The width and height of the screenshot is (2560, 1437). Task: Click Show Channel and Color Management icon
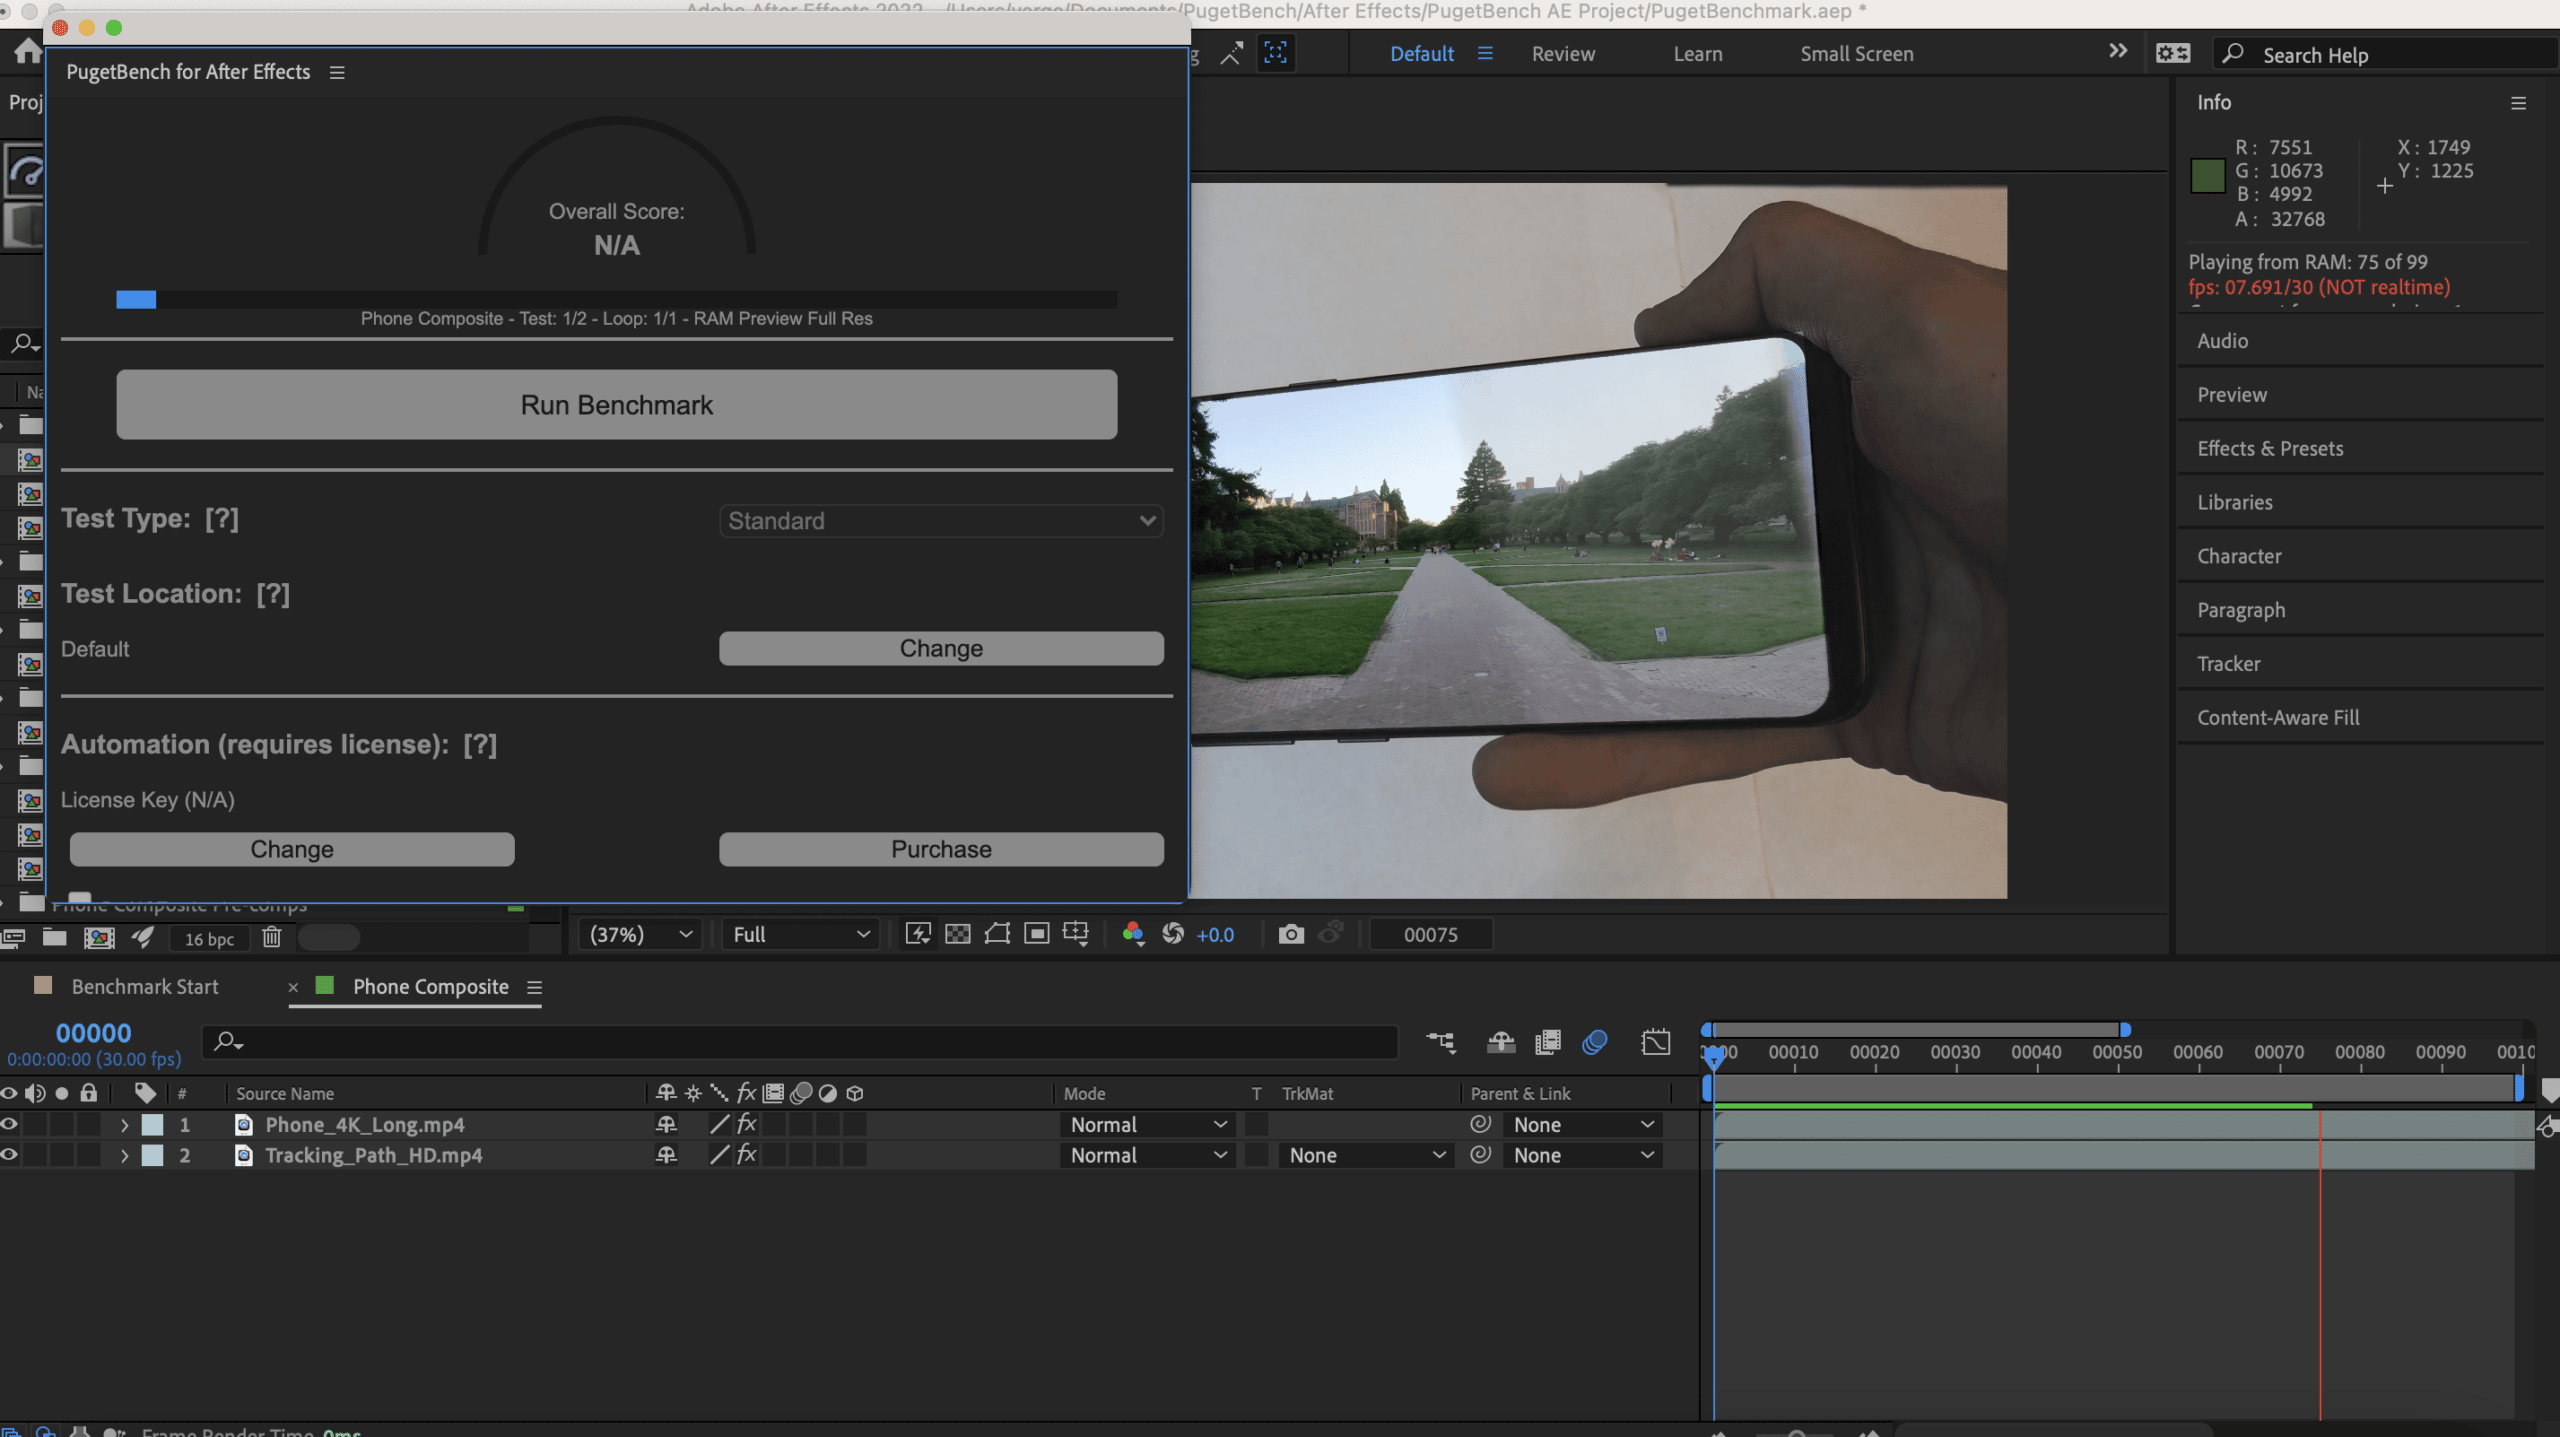point(1132,934)
